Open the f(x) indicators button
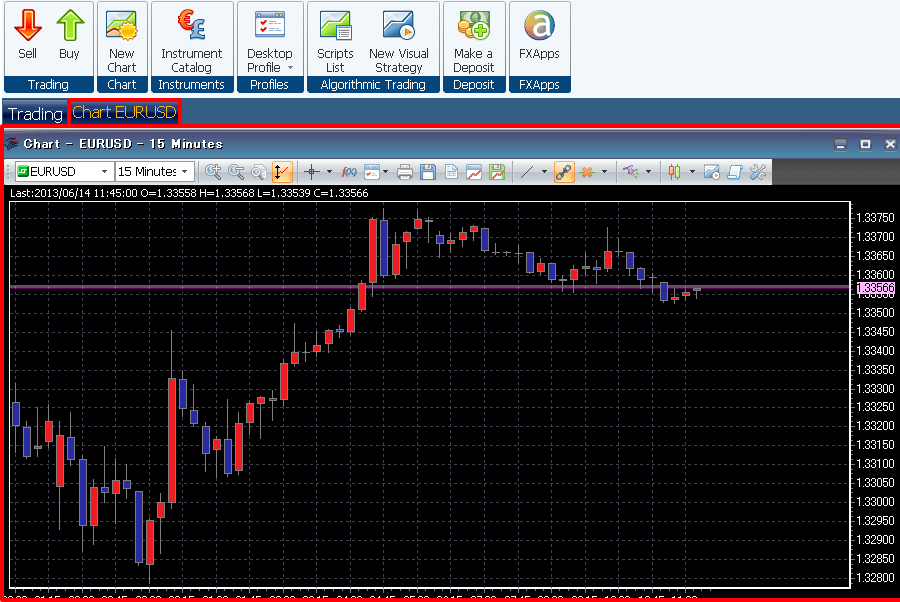This screenshot has width=900, height=602. point(349,172)
